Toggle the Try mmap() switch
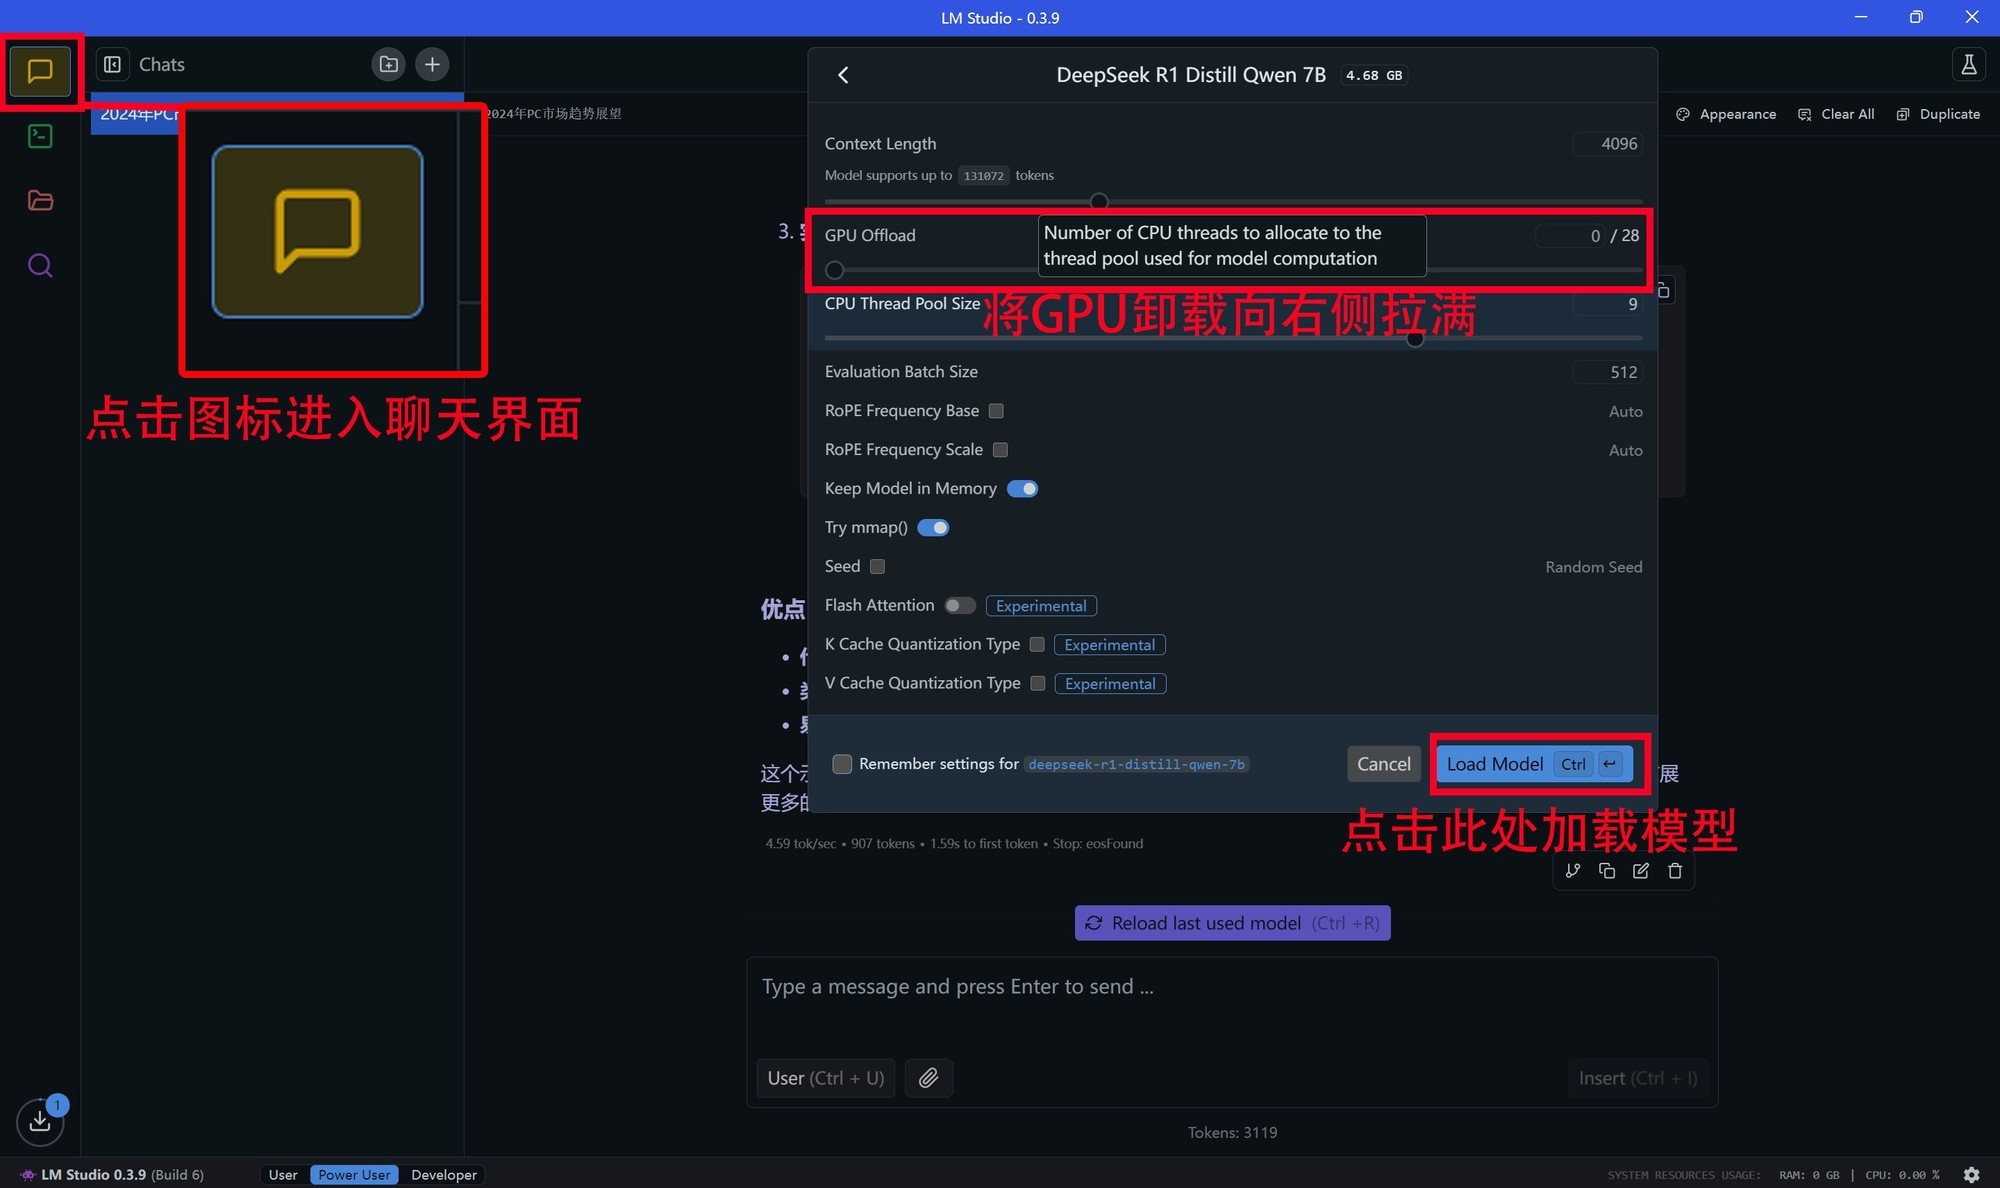Image resolution: width=2000 pixels, height=1188 pixels. pos(933,528)
